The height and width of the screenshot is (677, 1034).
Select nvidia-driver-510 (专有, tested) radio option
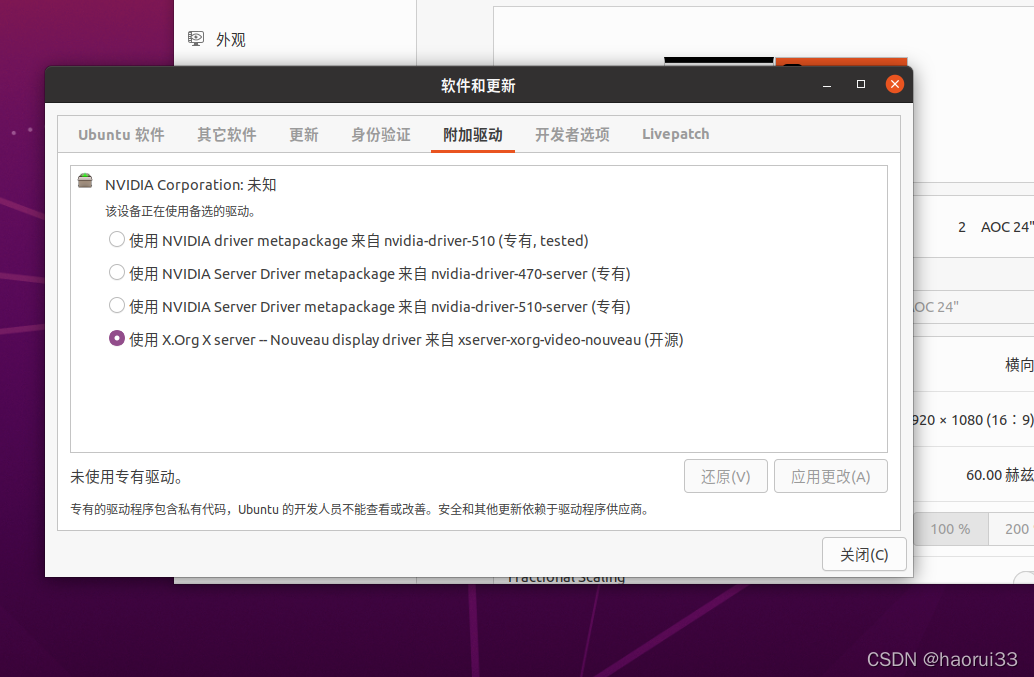117,240
